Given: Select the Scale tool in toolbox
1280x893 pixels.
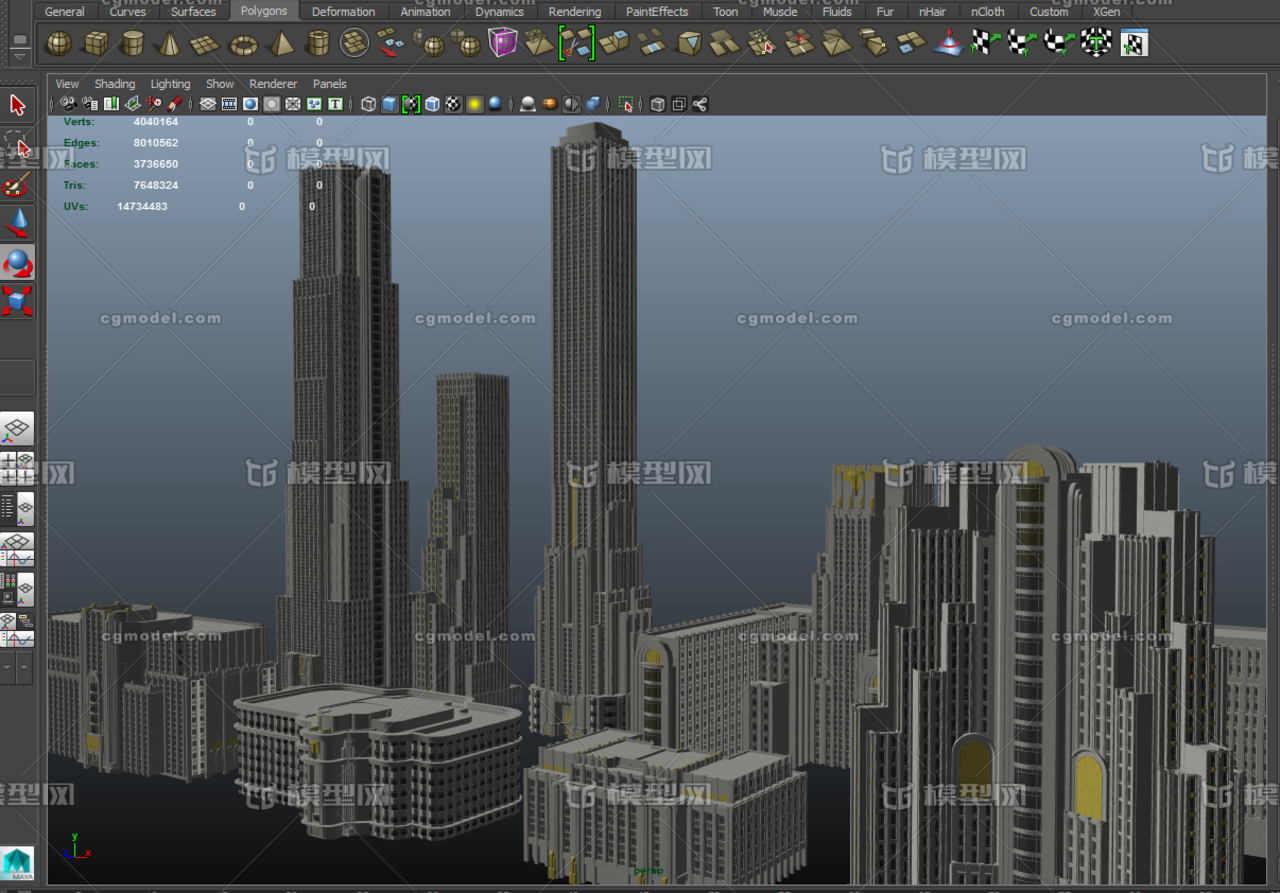Looking at the screenshot, I should [x=17, y=301].
